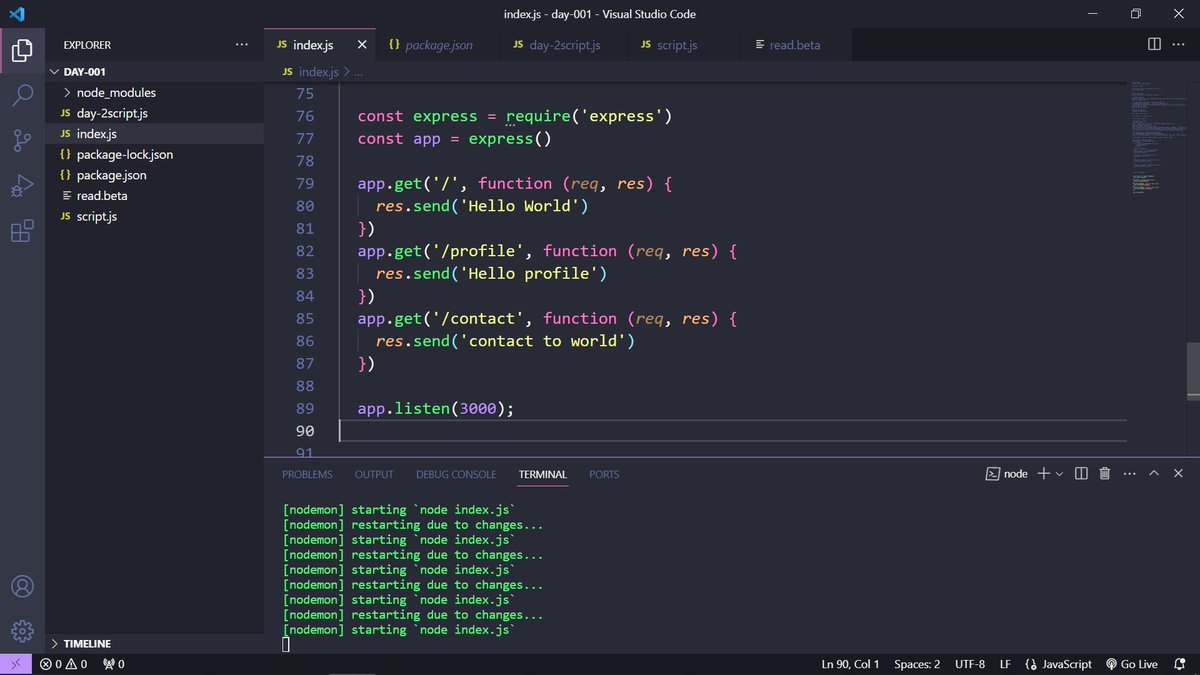
Task: Click the '/contact' route string
Action: 478,318
